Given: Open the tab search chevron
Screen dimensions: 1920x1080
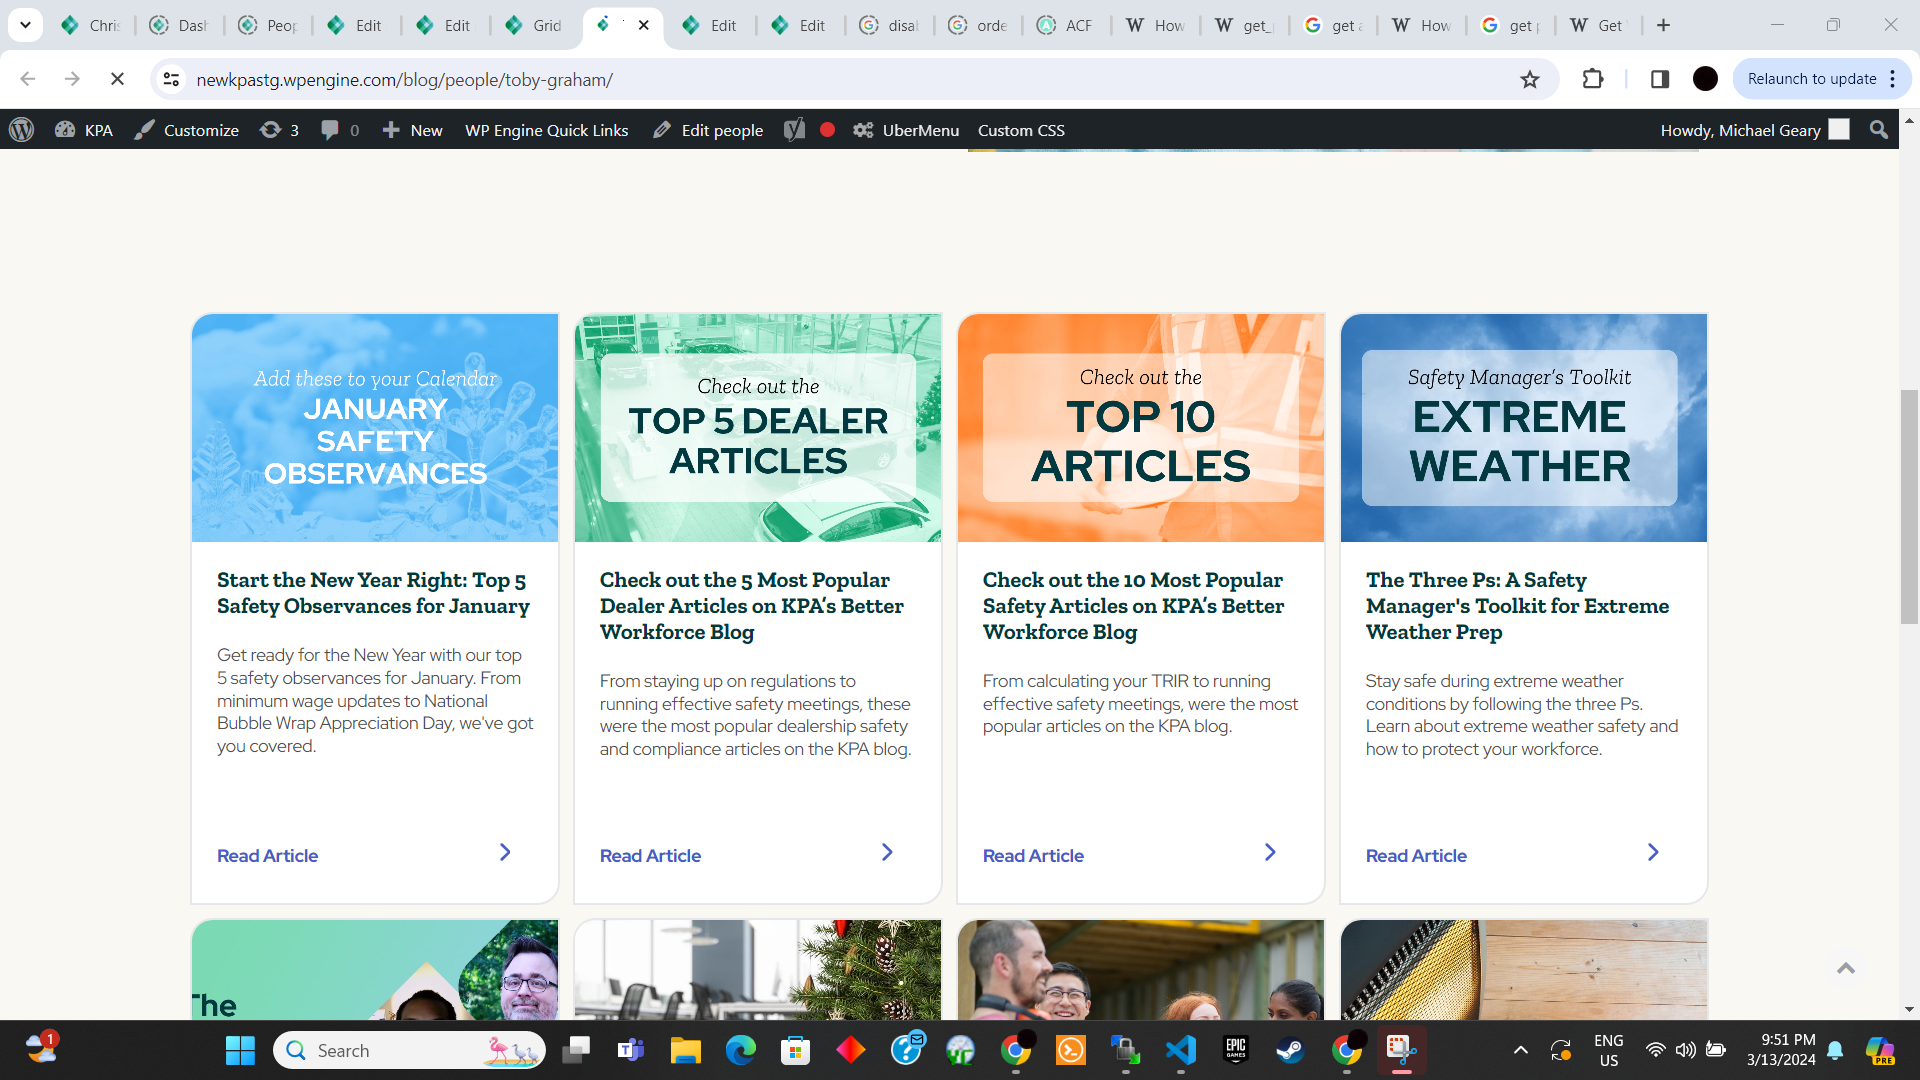Looking at the screenshot, I should coord(25,25).
